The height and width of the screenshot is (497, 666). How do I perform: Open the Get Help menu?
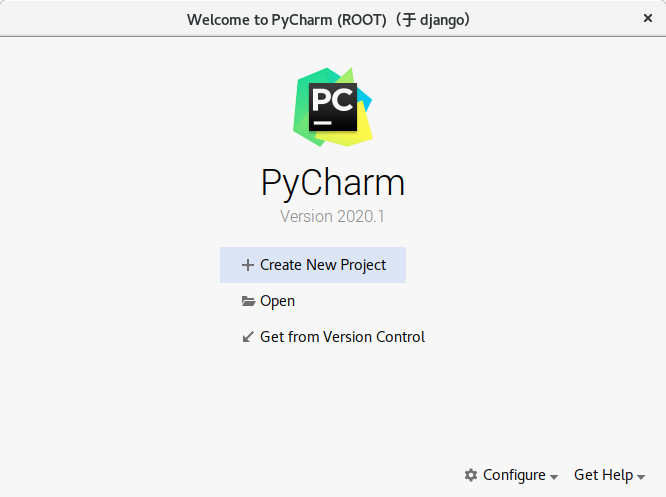click(x=604, y=475)
